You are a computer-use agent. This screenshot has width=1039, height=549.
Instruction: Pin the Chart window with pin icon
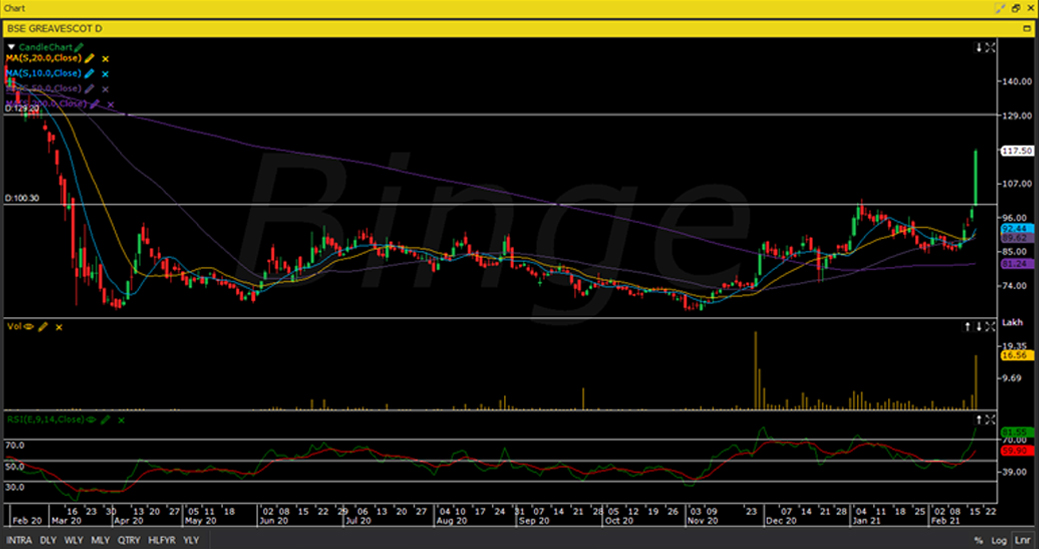[1001, 8]
